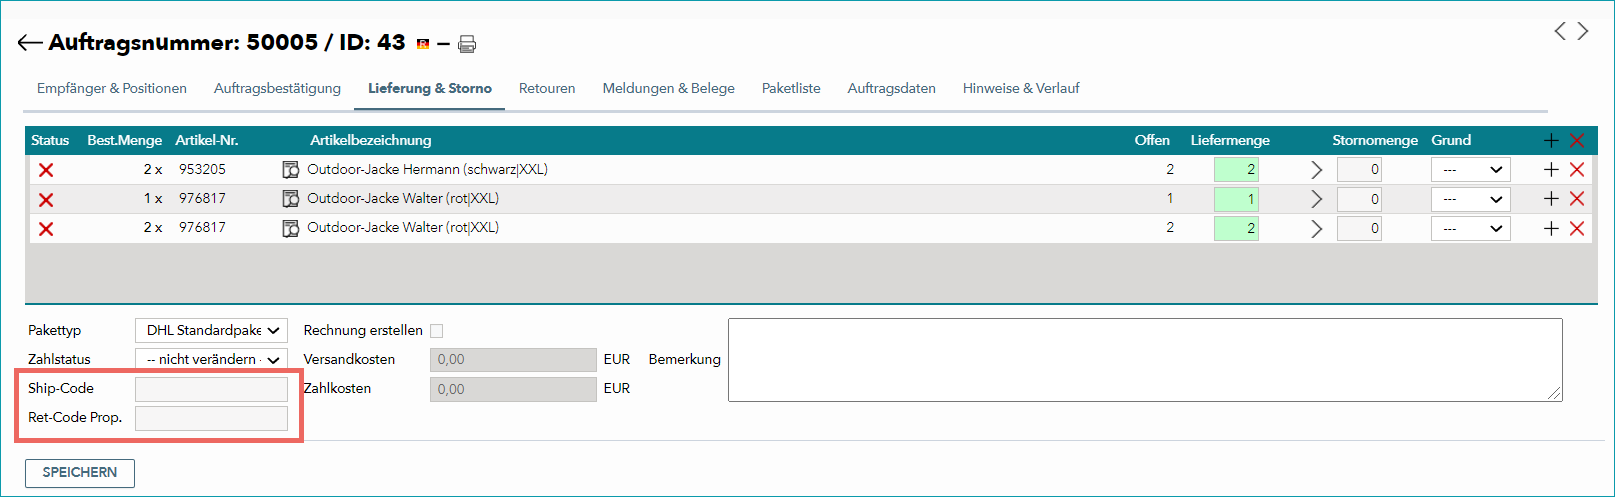The height and width of the screenshot is (497, 1615).
Task: Click into the Bemerkung text area
Action: click(1145, 360)
